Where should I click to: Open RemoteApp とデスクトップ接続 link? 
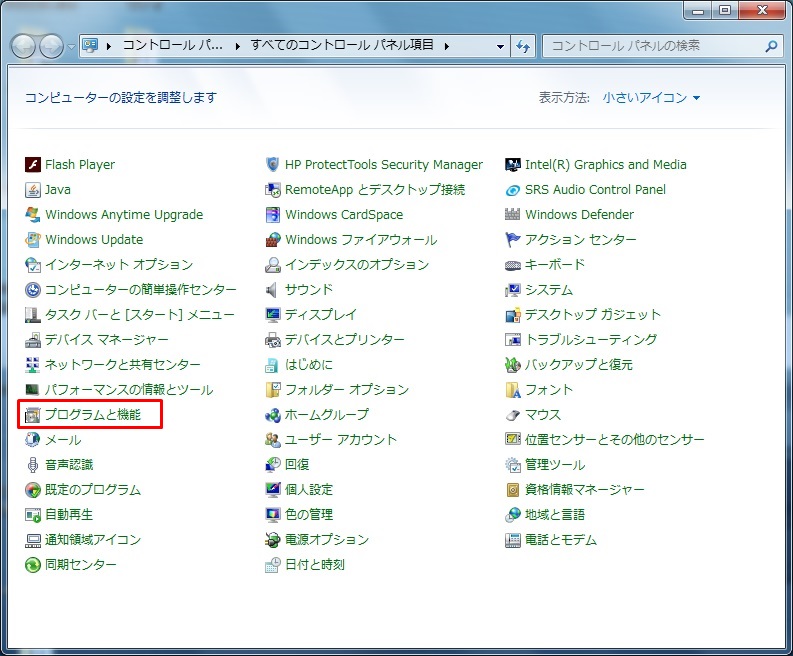pos(375,190)
